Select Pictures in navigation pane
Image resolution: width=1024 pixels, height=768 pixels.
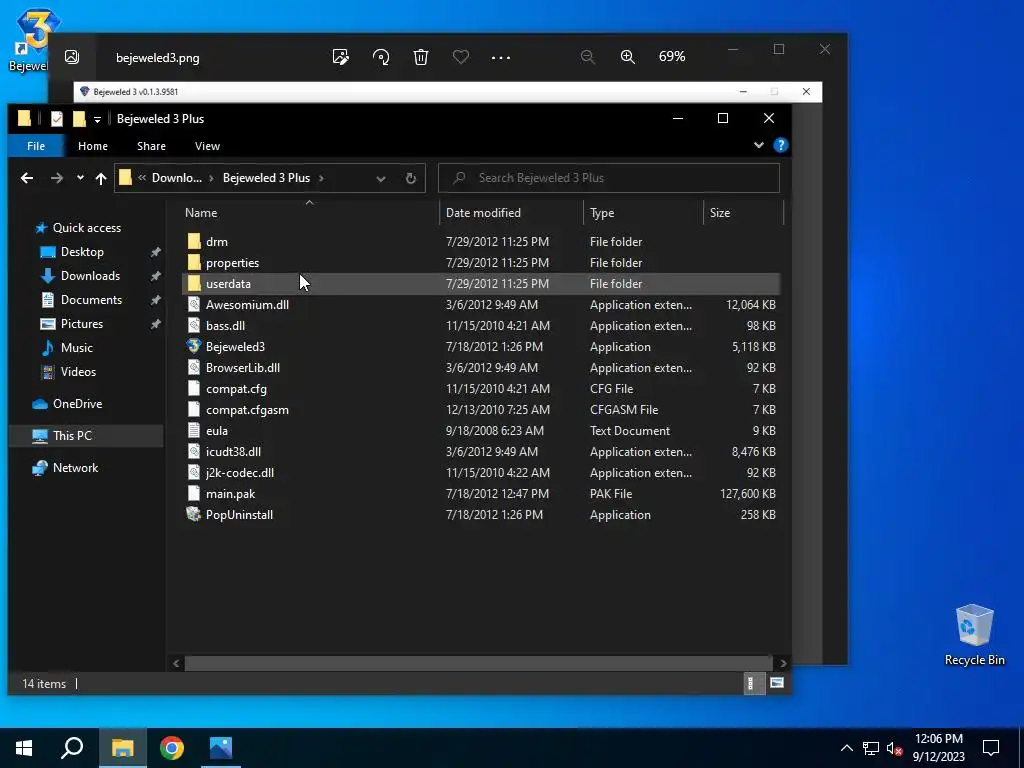coord(81,324)
